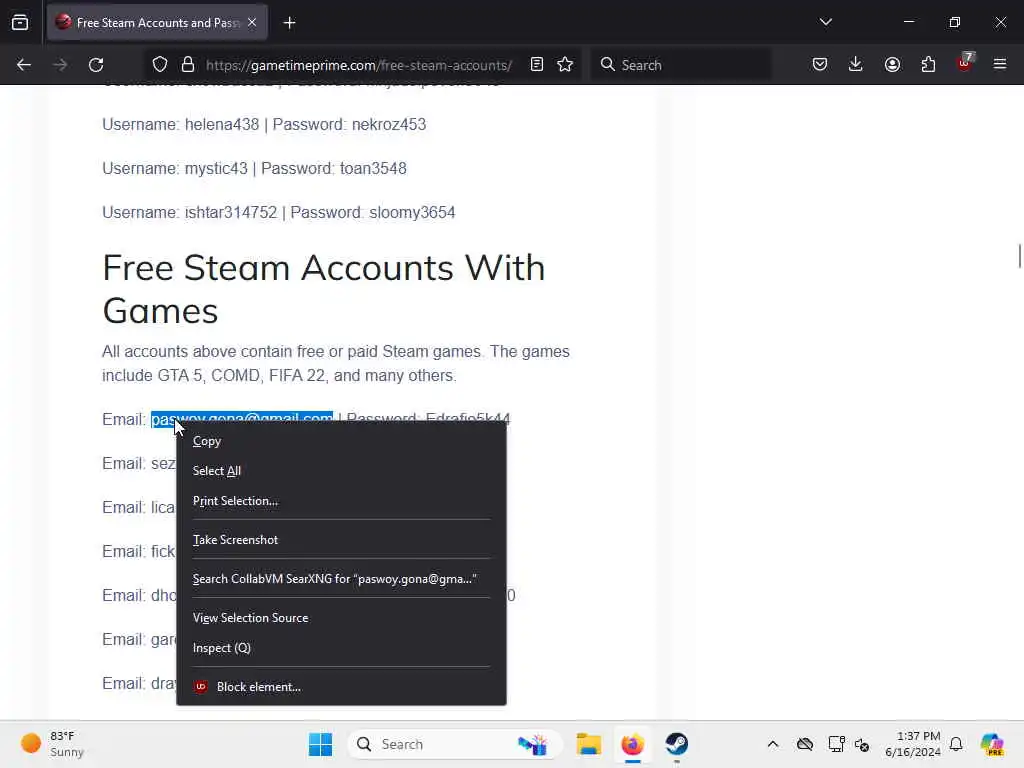The height and width of the screenshot is (768, 1024).
Task: Open the Extensions puzzle icon
Action: pos(928,65)
